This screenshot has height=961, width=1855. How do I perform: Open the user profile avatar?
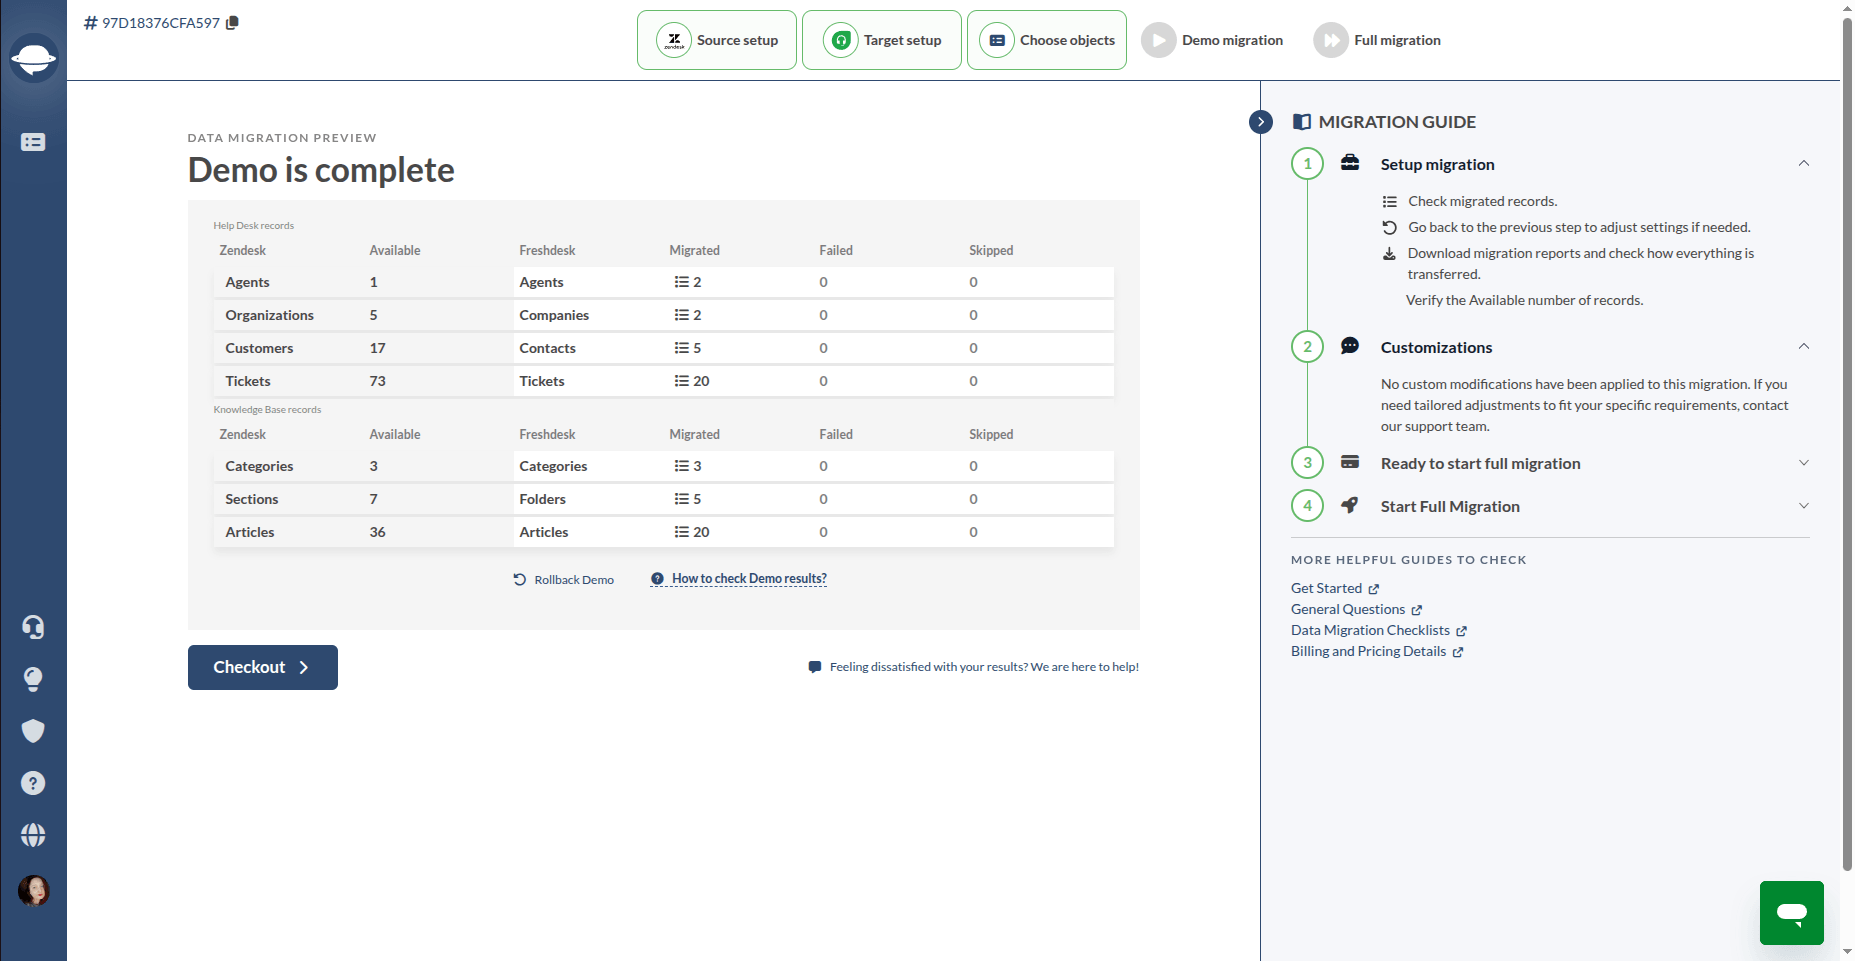[33, 890]
